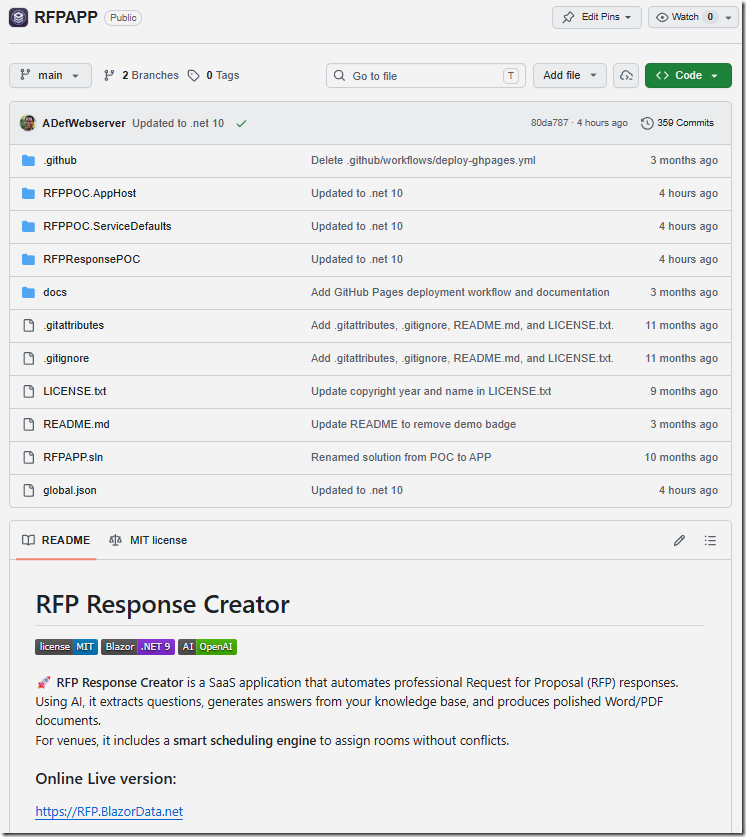
Task: Open the README outline list icon
Action: [710, 541]
